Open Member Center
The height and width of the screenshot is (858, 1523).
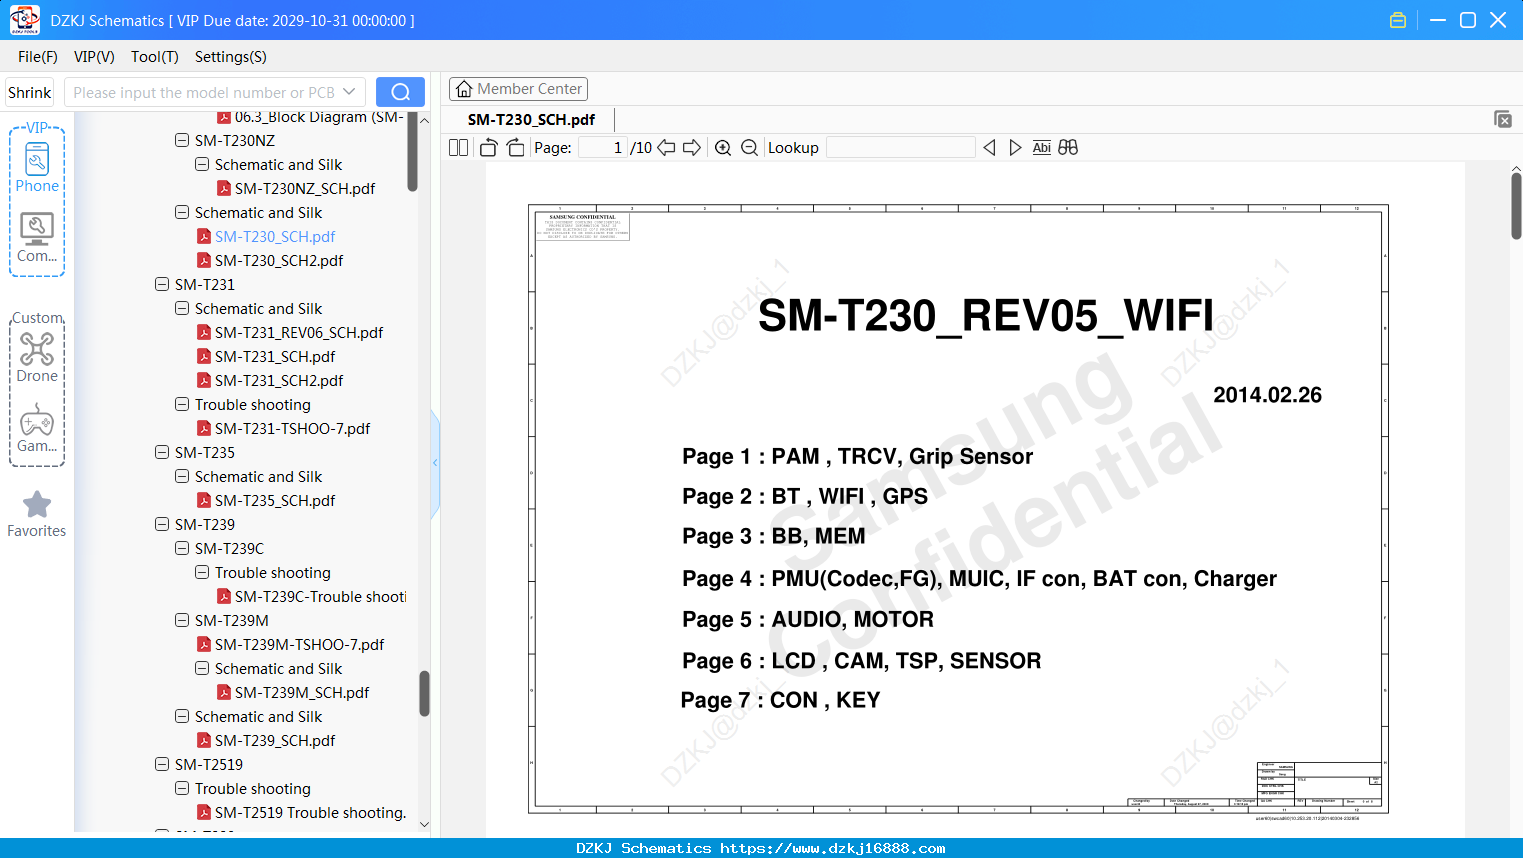[518, 89]
